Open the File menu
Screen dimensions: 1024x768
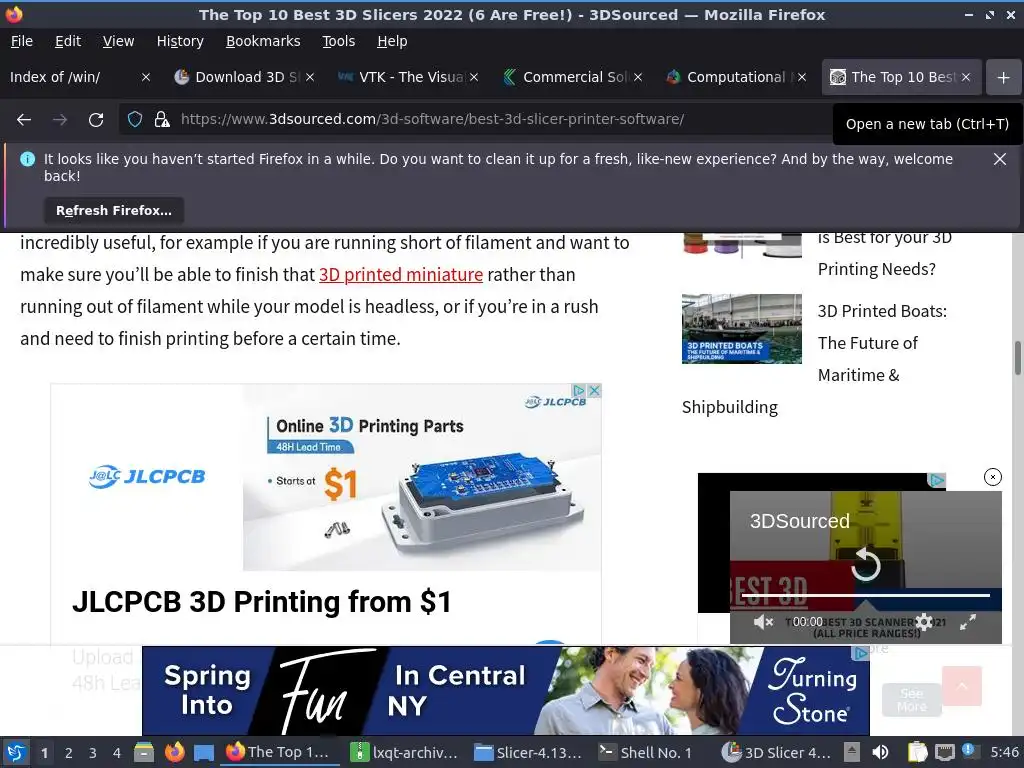tap(22, 41)
